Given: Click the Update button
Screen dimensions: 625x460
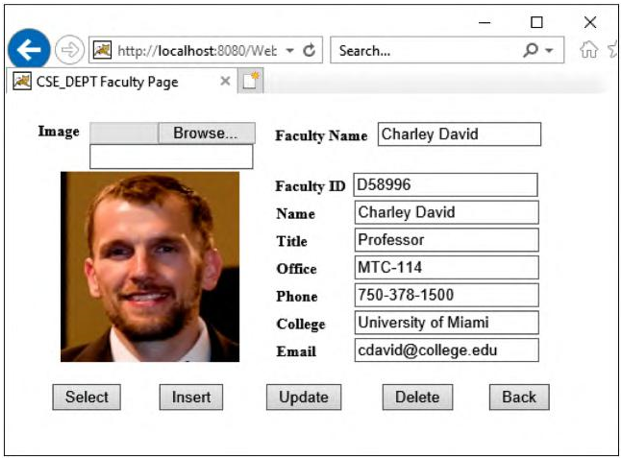Looking at the screenshot, I should click(304, 397).
